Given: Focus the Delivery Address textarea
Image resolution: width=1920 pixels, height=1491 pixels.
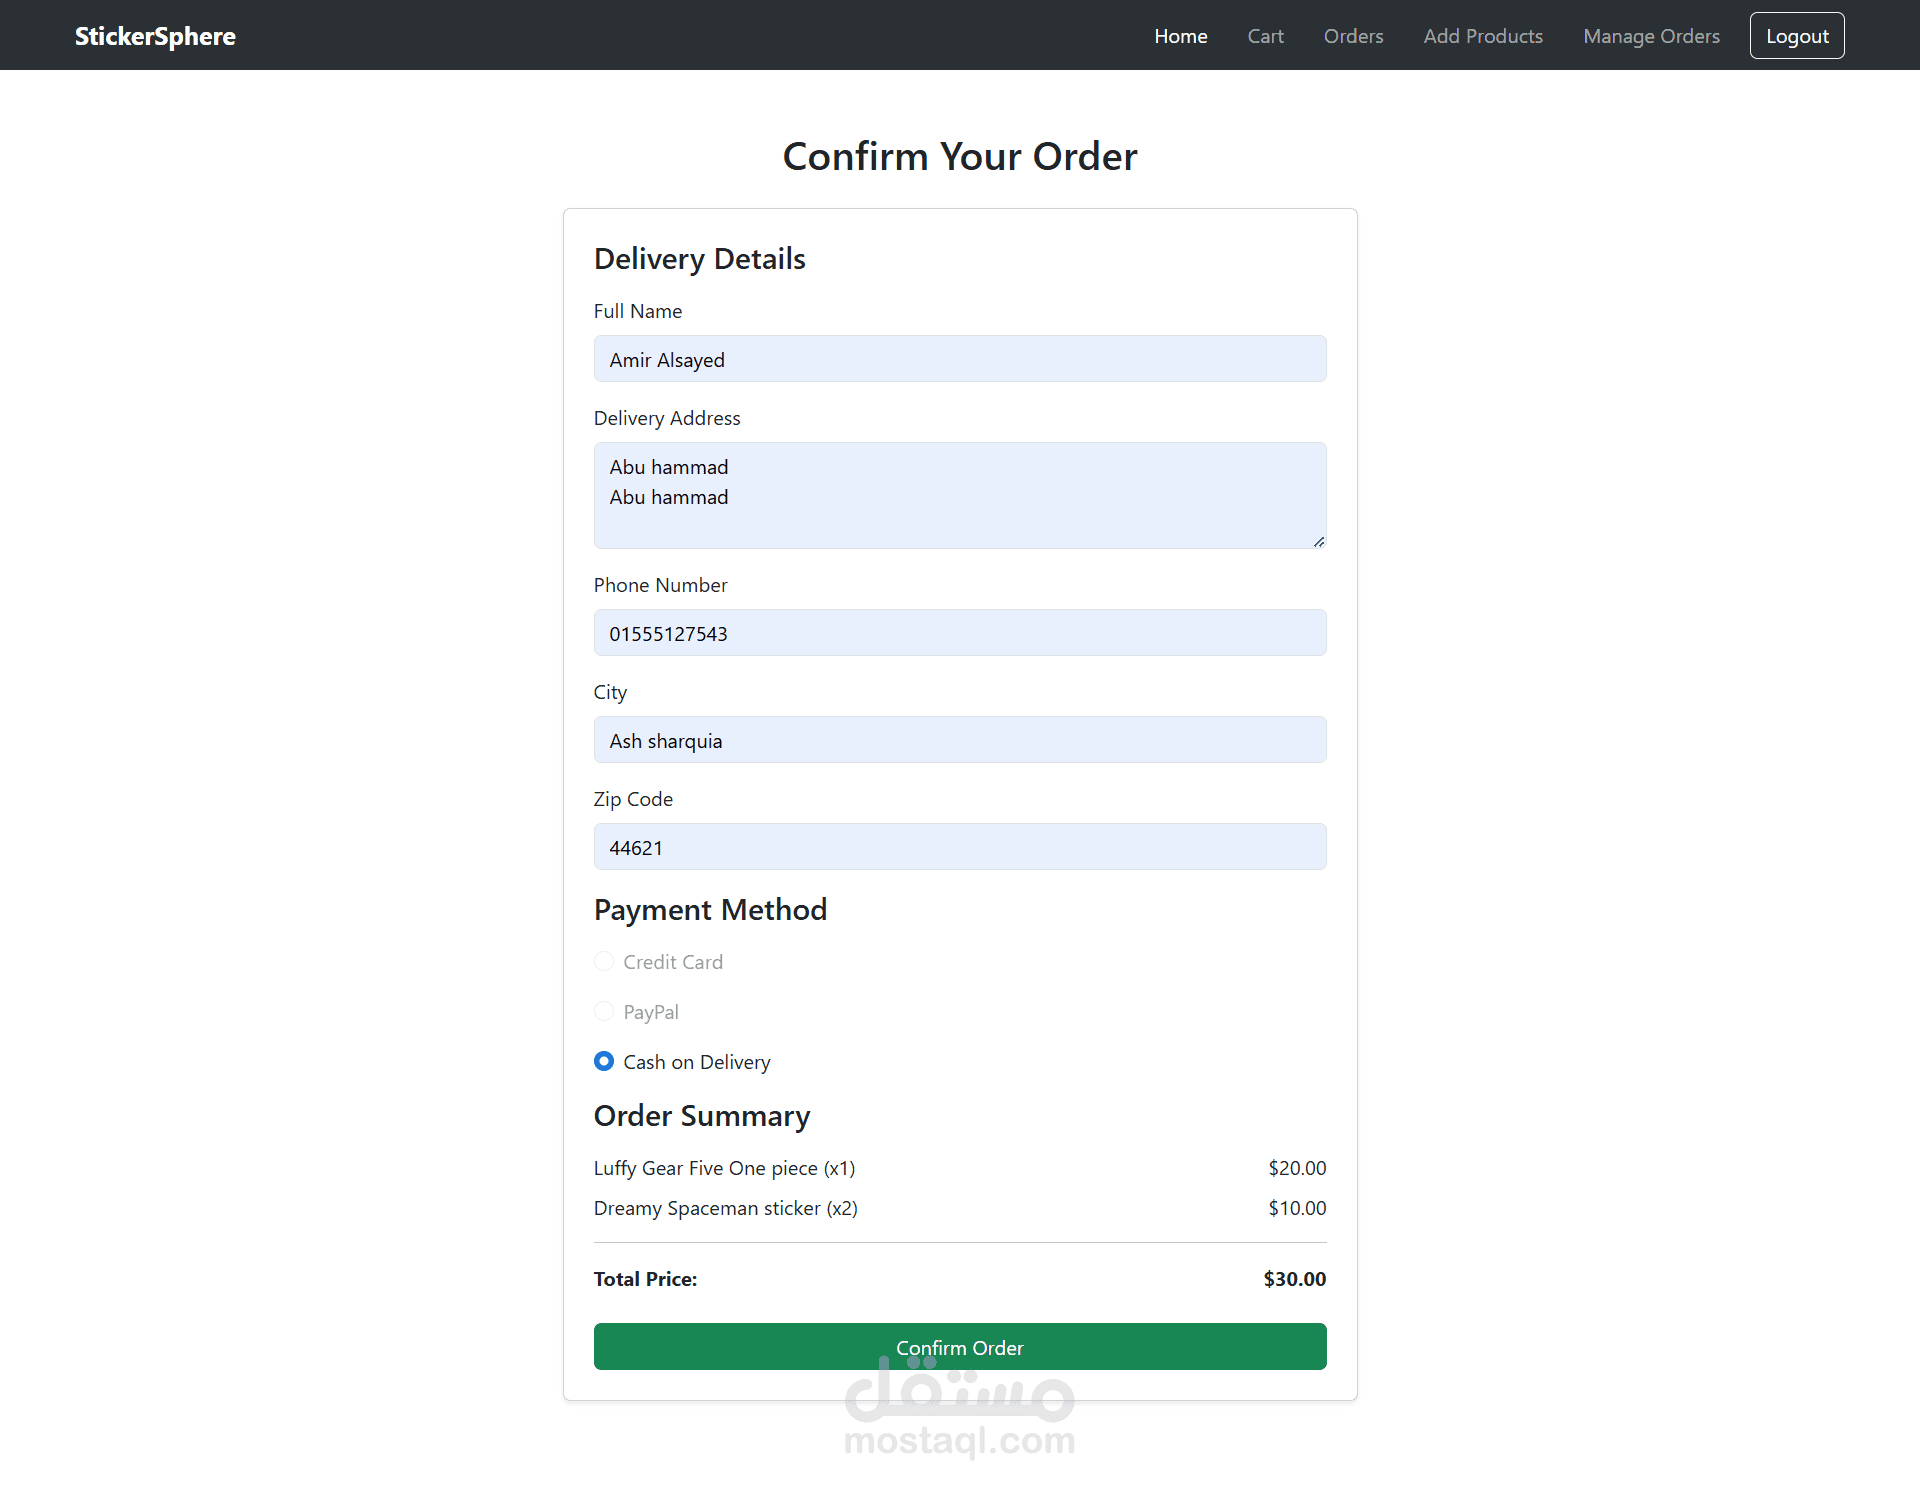Looking at the screenshot, I should click(959, 495).
